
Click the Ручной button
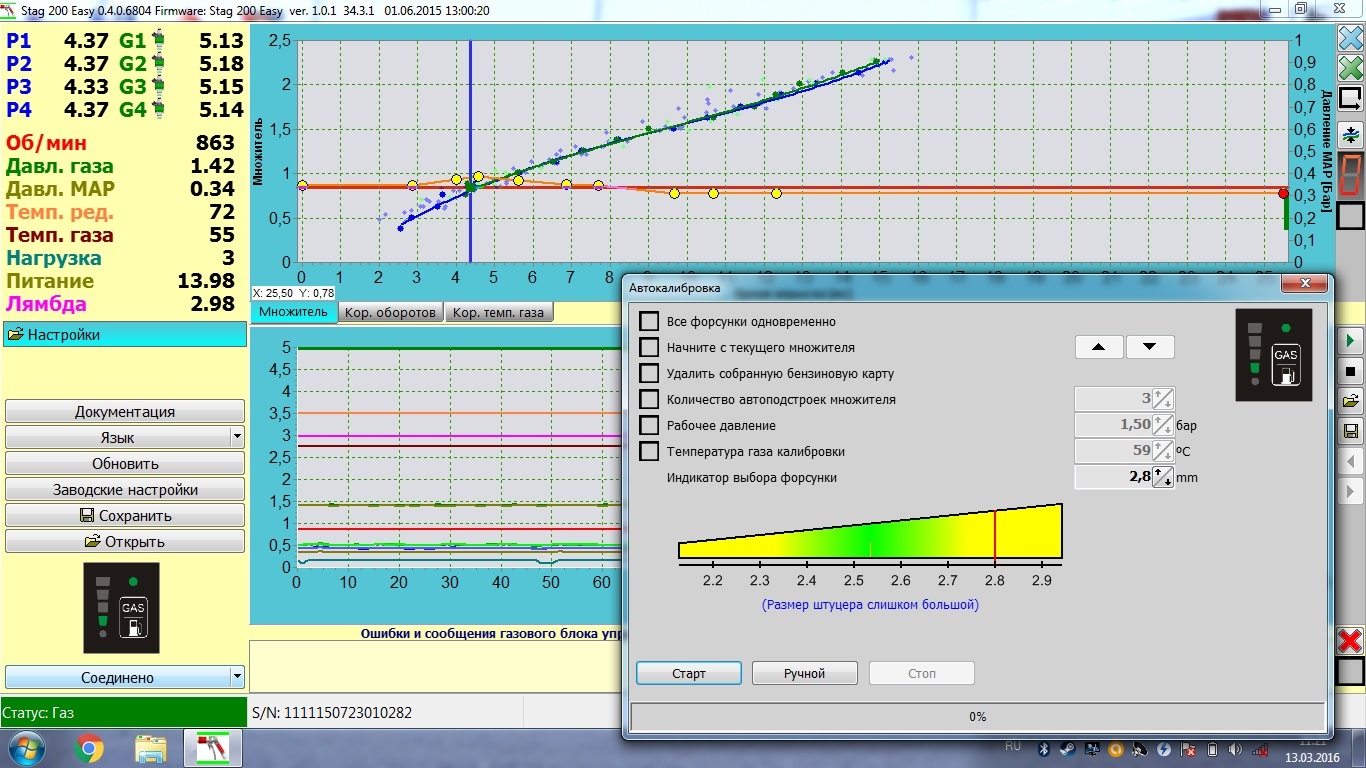[x=805, y=673]
